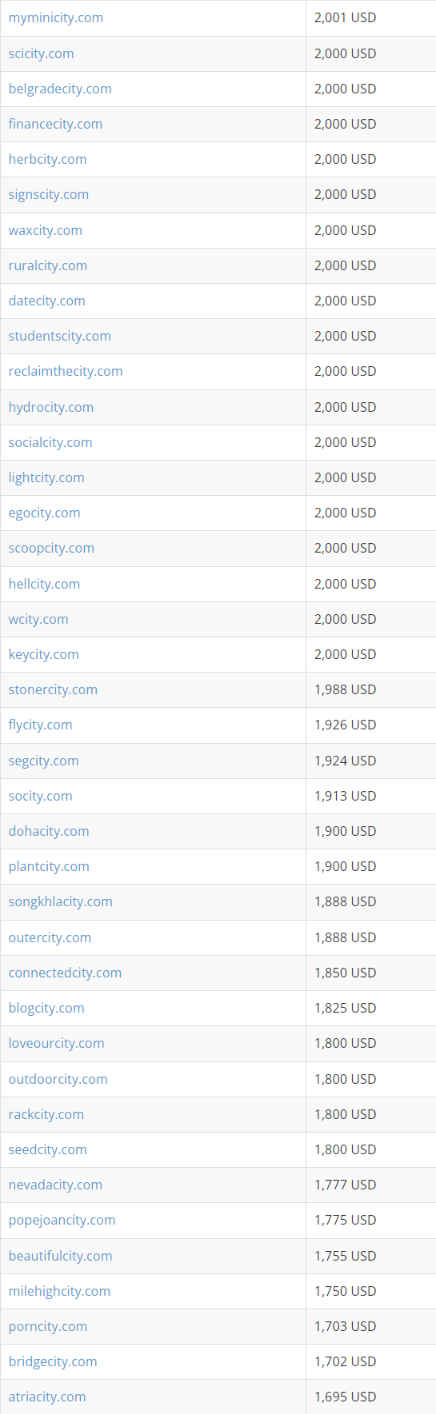Click milehighcity.com link
436x1414 pixels.
point(60,1291)
